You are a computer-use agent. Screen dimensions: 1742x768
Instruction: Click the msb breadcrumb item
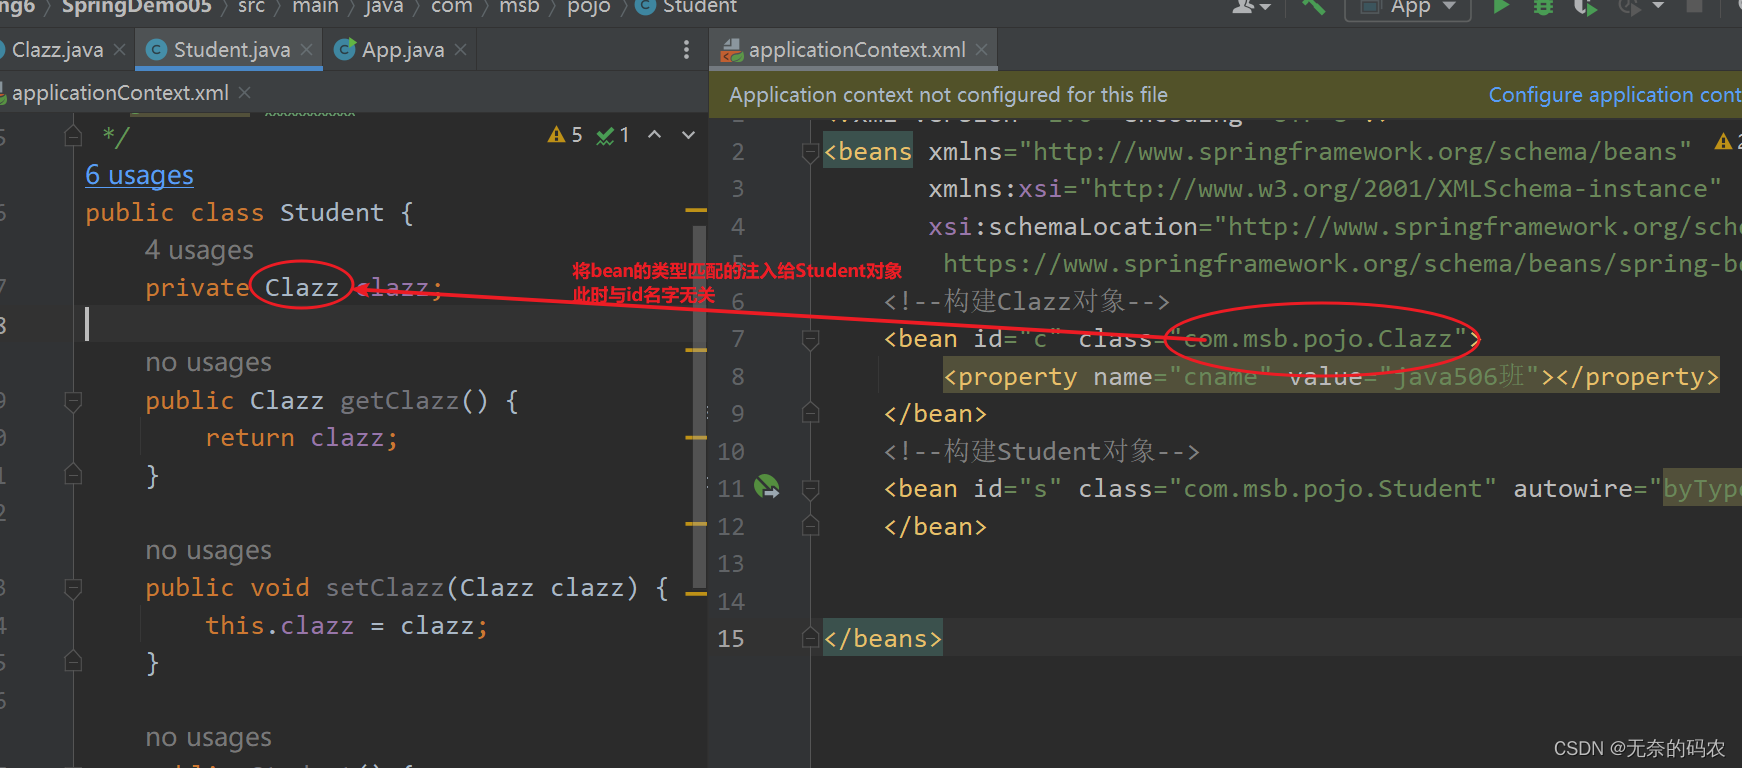pos(519,6)
